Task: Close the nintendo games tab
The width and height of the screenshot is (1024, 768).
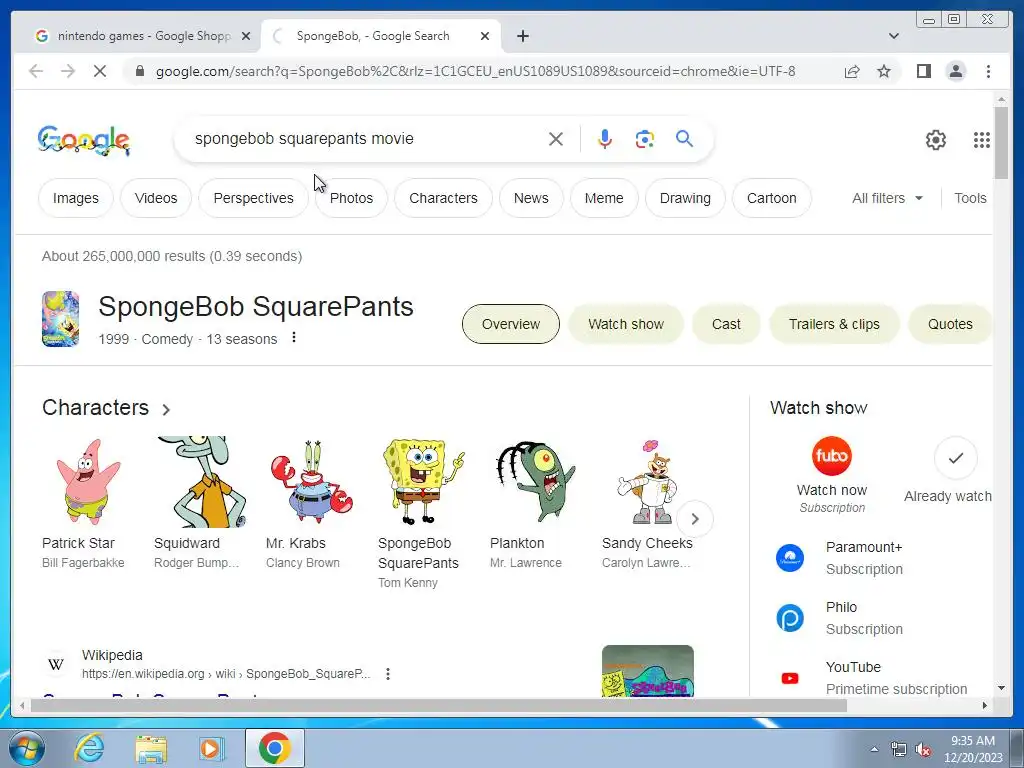Action: pyautogui.click(x=246, y=36)
